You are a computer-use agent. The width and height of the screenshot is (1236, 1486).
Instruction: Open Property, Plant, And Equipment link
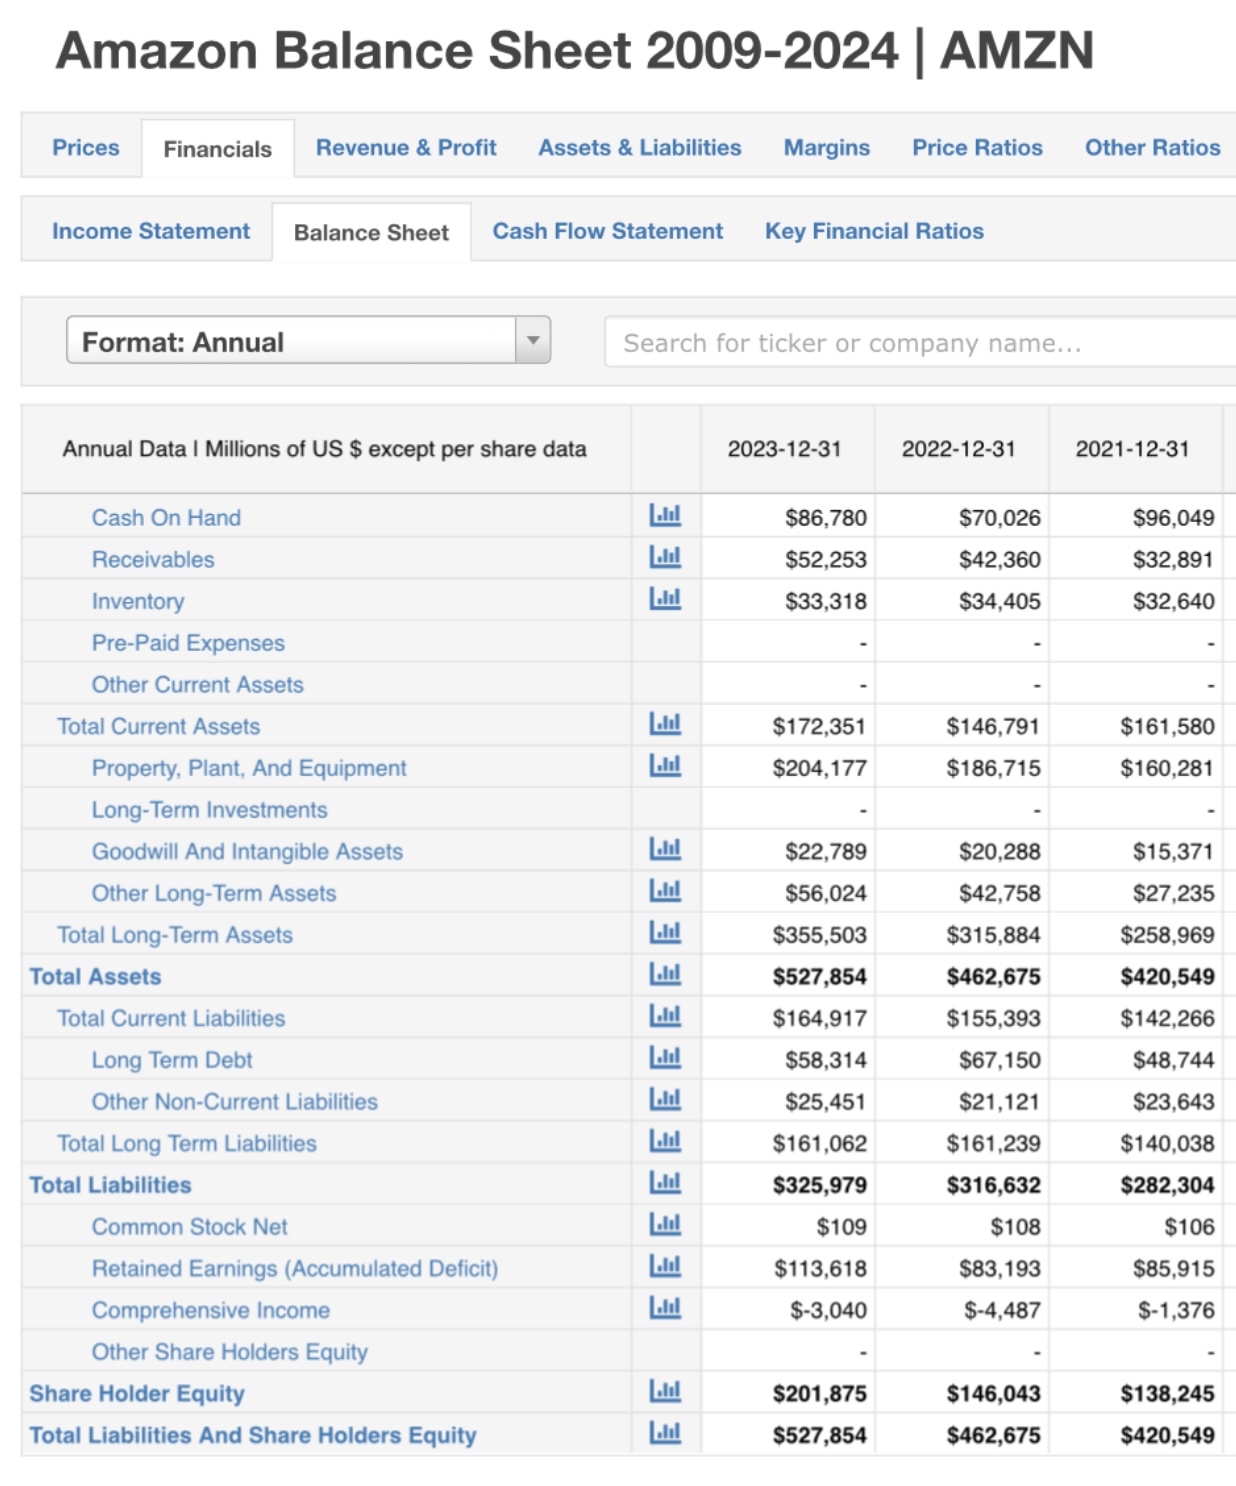(x=249, y=768)
